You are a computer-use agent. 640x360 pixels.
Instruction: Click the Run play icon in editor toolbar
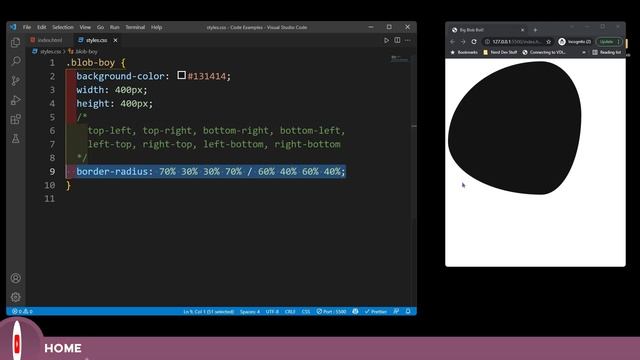[386, 40]
